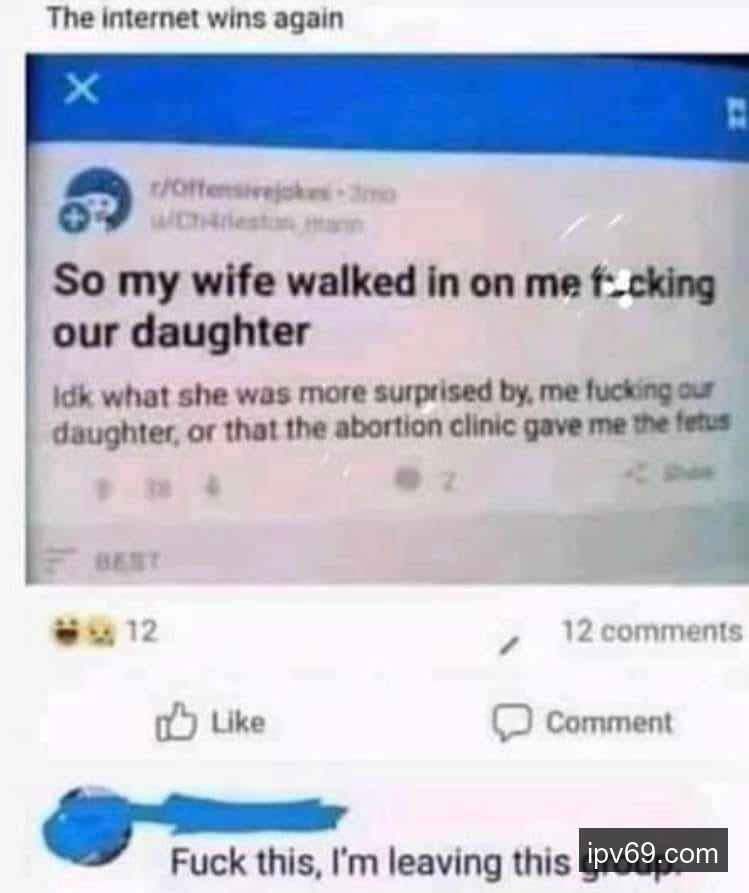Expand the BEST comment sort dropdown

(104, 559)
